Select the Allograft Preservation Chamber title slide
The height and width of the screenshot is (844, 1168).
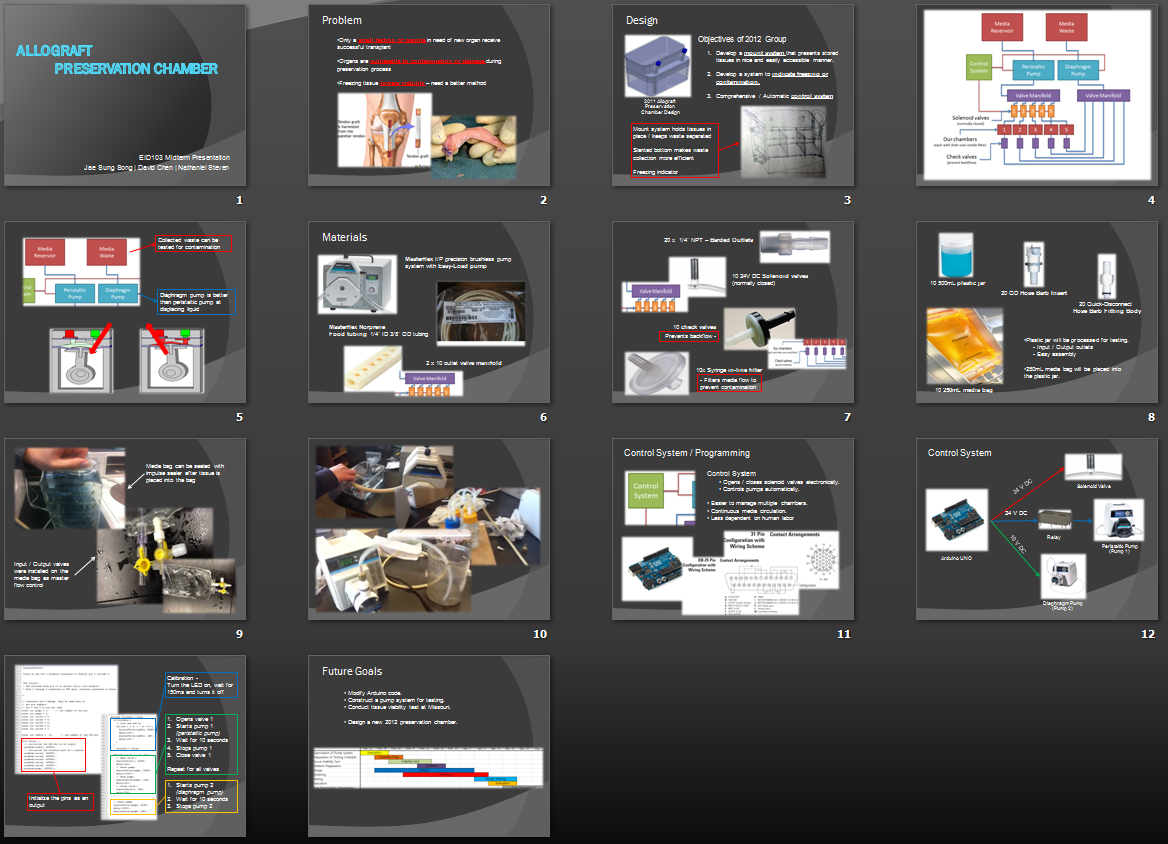(x=125, y=95)
